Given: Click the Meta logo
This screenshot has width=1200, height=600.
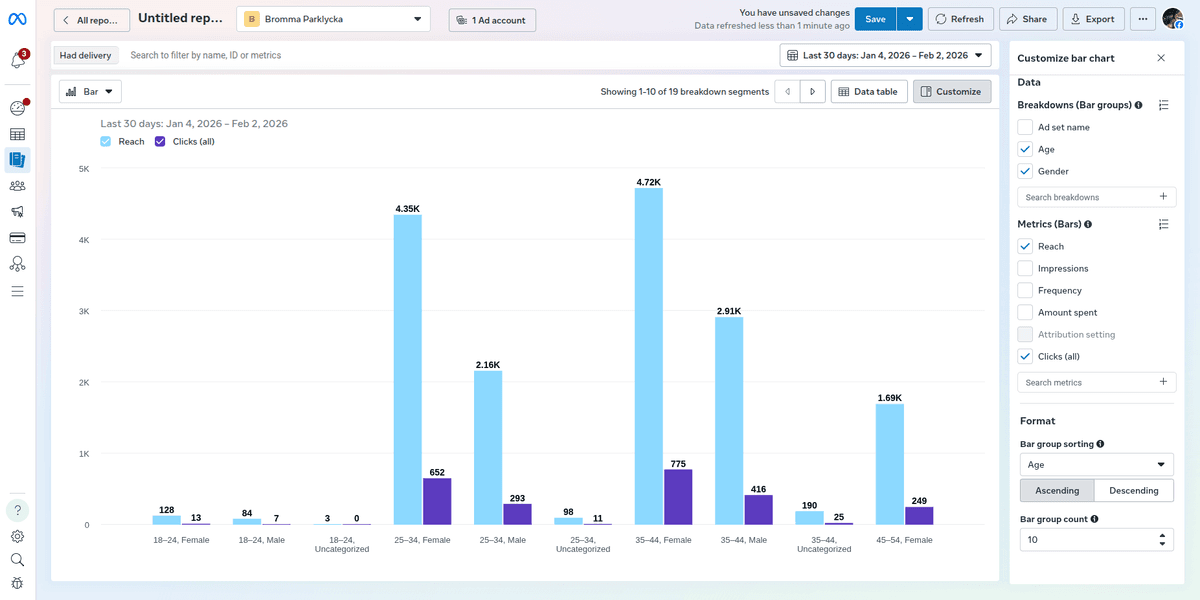Looking at the screenshot, I should (18, 19).
